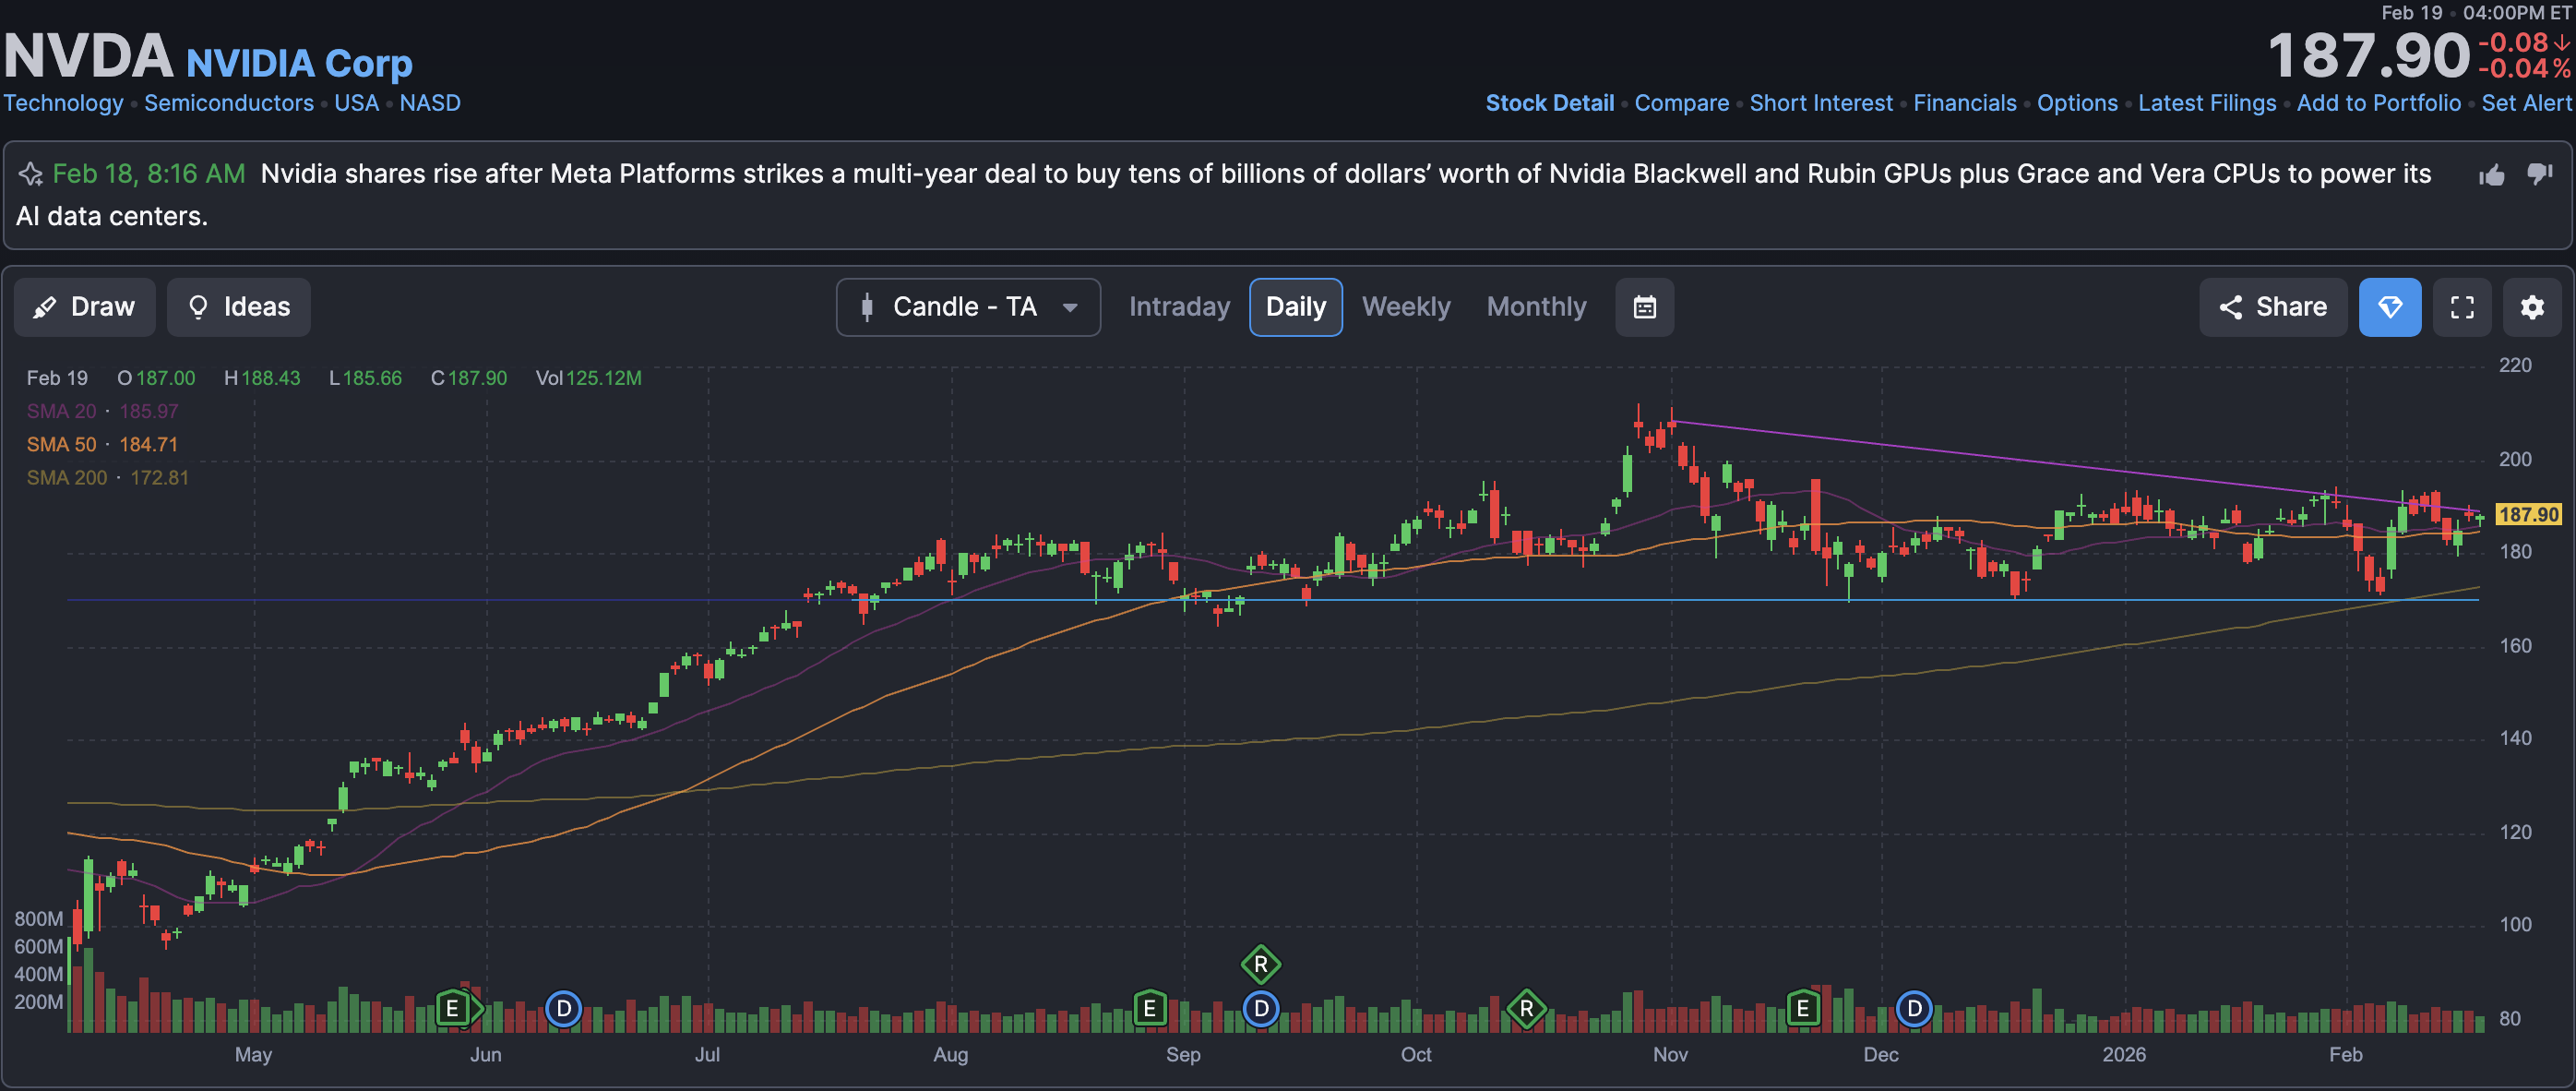Click the Share button
The width and height of the screenshot is (2576, 1091).
coord(2272,307)
